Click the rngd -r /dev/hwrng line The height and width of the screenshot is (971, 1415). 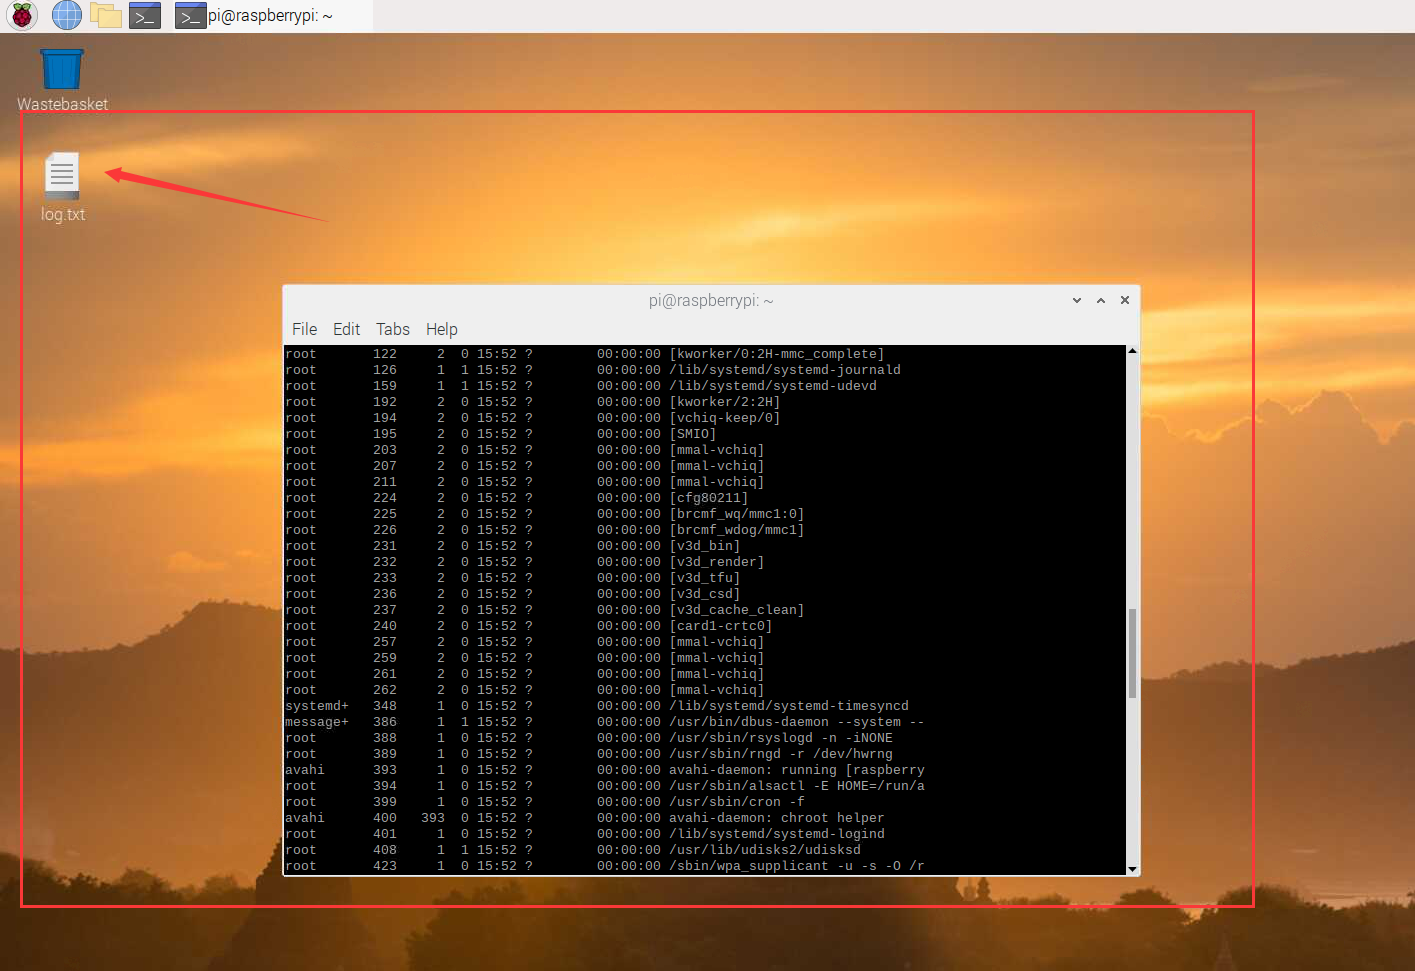pos(589,754)
